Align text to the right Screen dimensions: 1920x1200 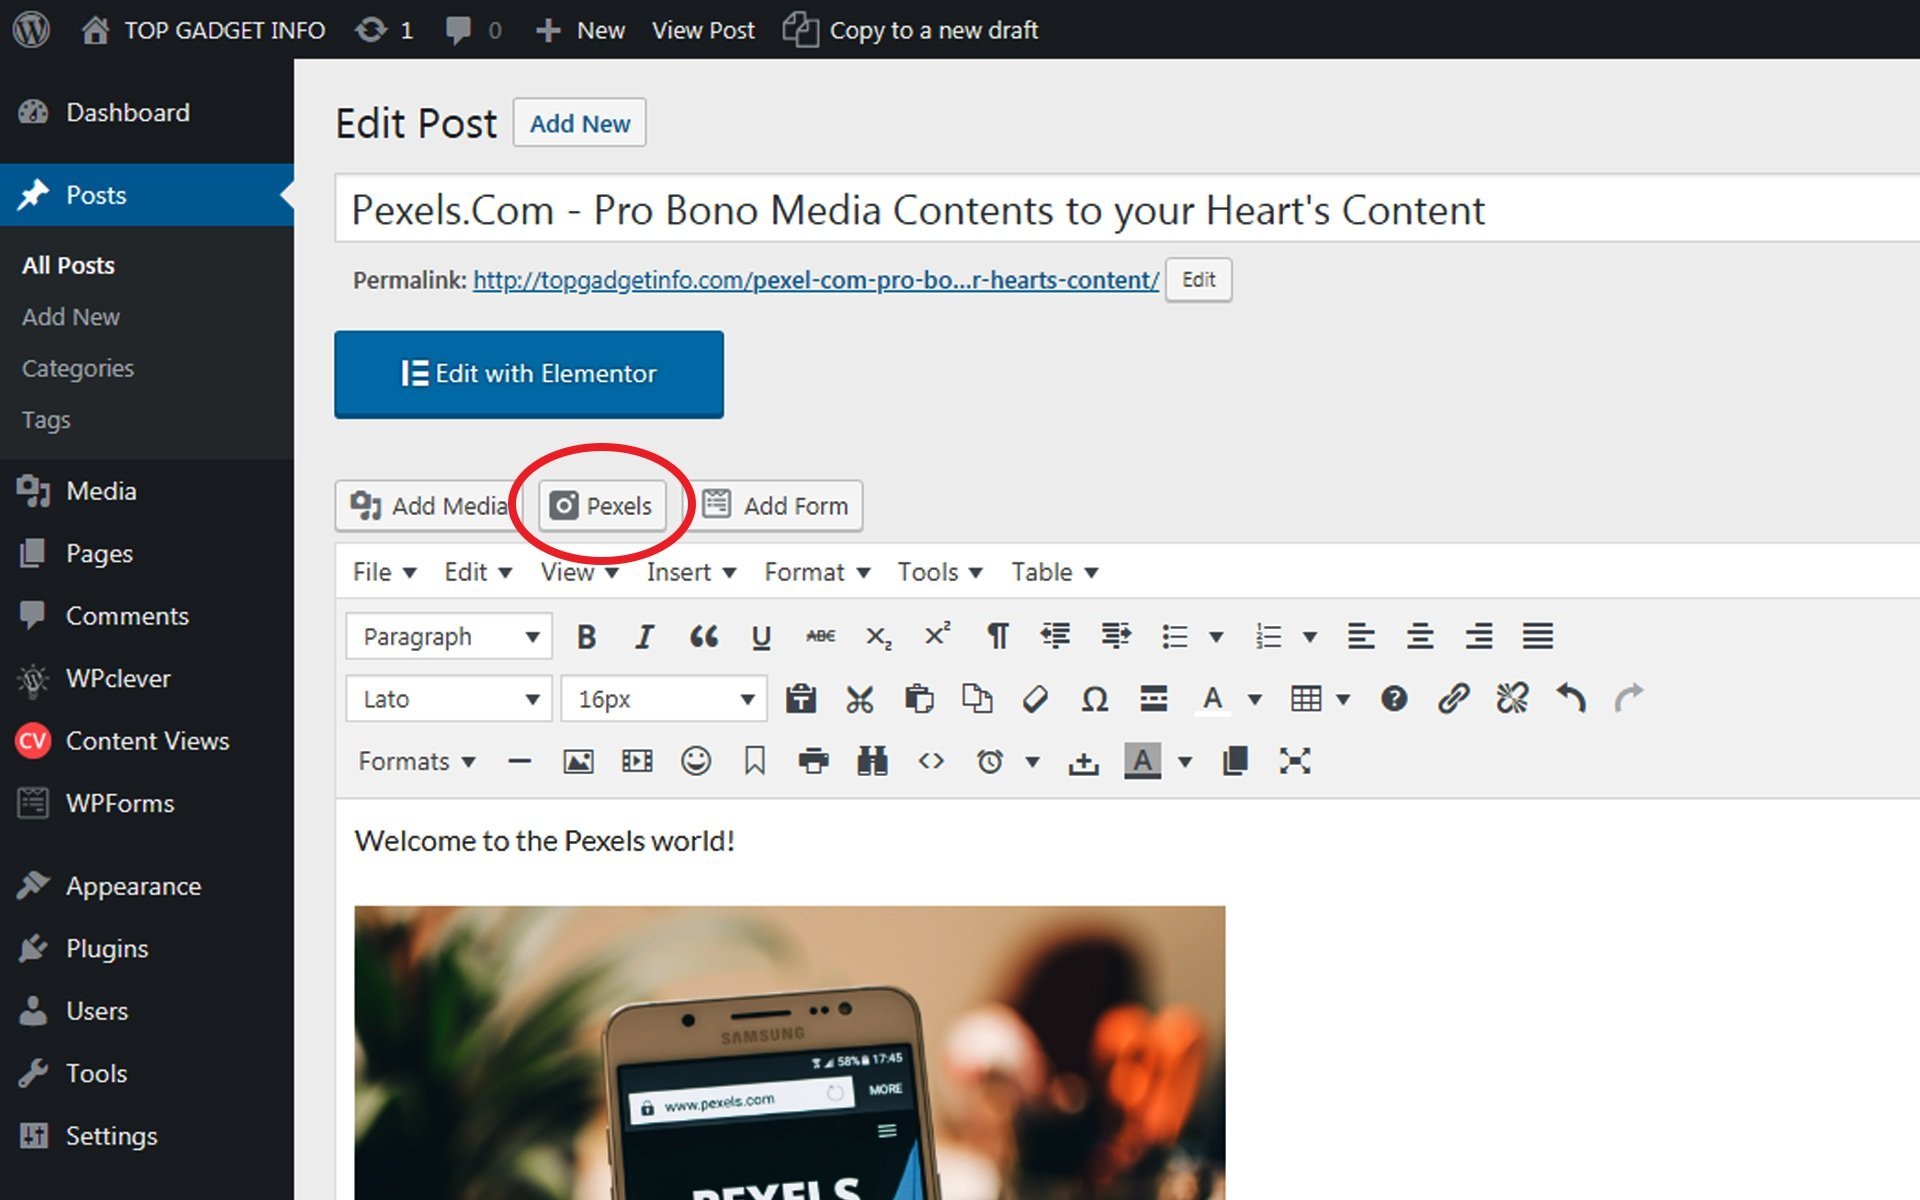[x=1479, y=636]
